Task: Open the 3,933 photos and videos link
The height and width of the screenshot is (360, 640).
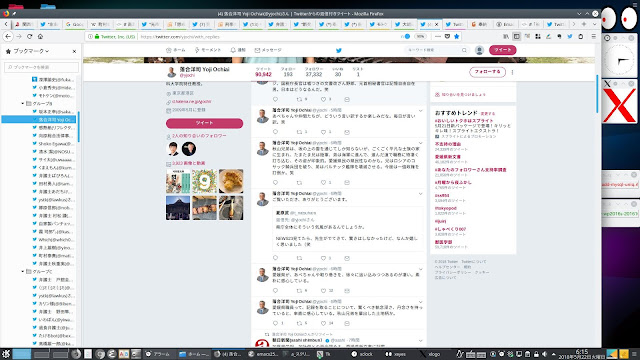Action: 189,163
